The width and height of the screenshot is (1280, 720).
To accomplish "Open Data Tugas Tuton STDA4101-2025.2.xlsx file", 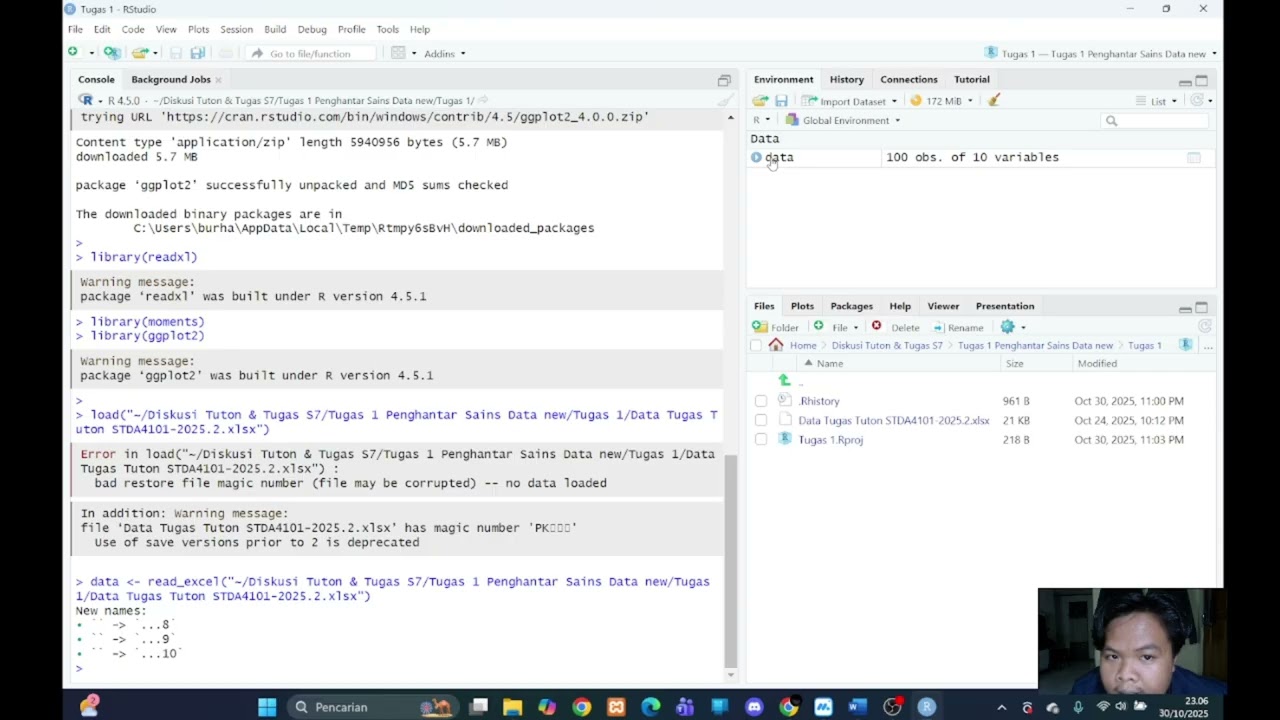I will [x=893, y=420].
